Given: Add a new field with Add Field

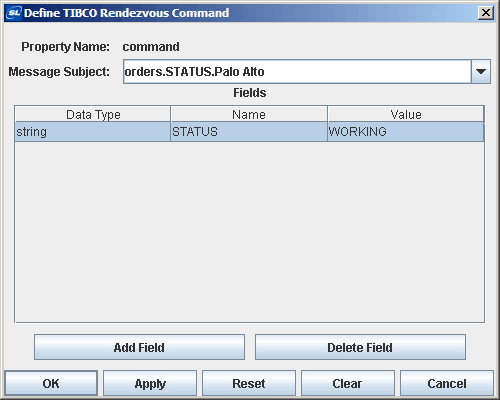Looking at the screenshot, I should pyautogui.click(x=139, y=347).
